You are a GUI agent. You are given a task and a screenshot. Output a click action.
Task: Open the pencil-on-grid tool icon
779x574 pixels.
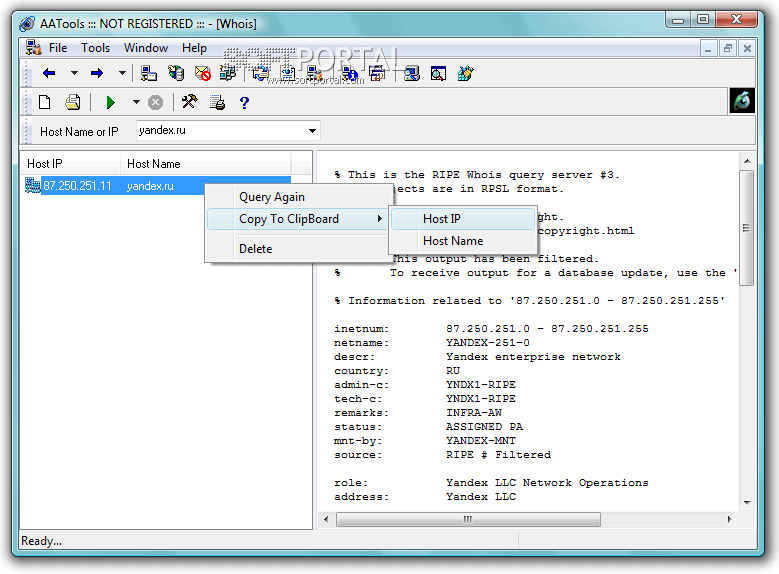466,74
